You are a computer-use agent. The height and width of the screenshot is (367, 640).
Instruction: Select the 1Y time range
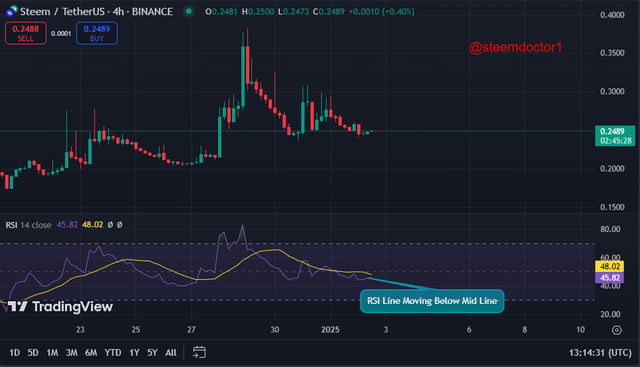tap(134, 352)
